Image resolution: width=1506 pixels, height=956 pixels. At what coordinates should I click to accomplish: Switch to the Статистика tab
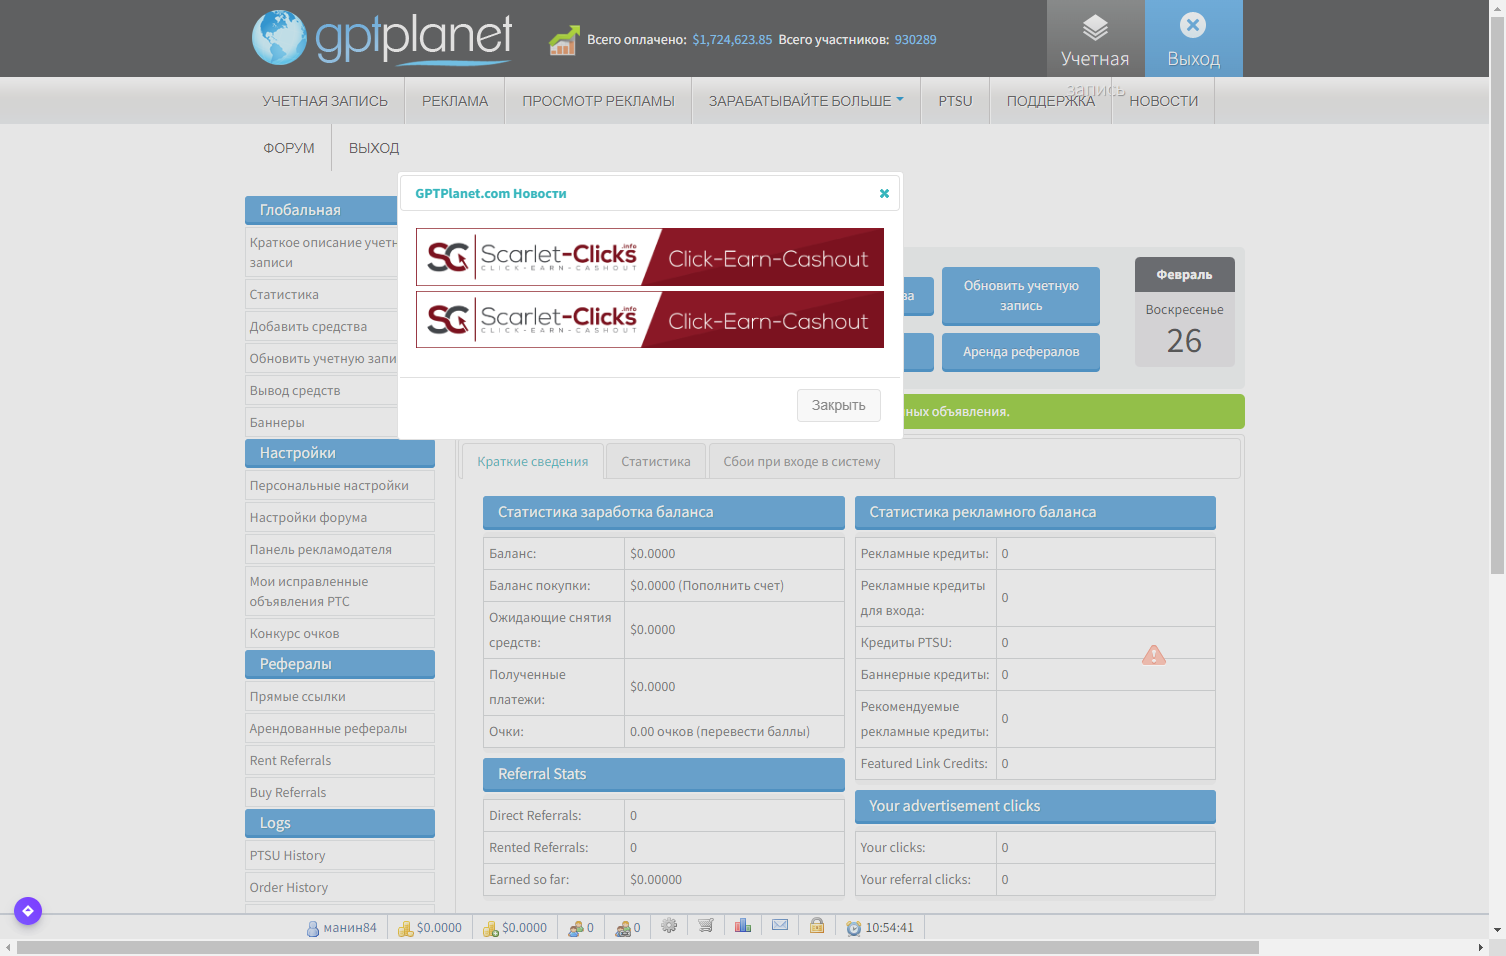click(656, 461)
